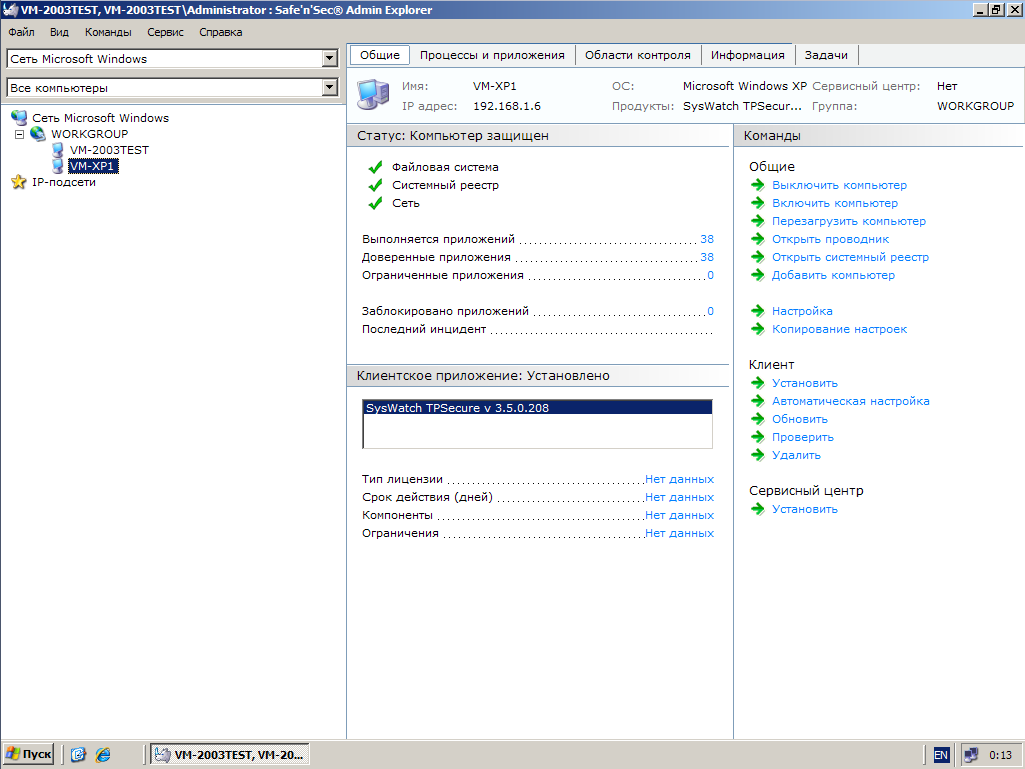Viewport: 1025px width, 769px height.
Task: Click the IP-подсети star icon
Action: point(19,182)
